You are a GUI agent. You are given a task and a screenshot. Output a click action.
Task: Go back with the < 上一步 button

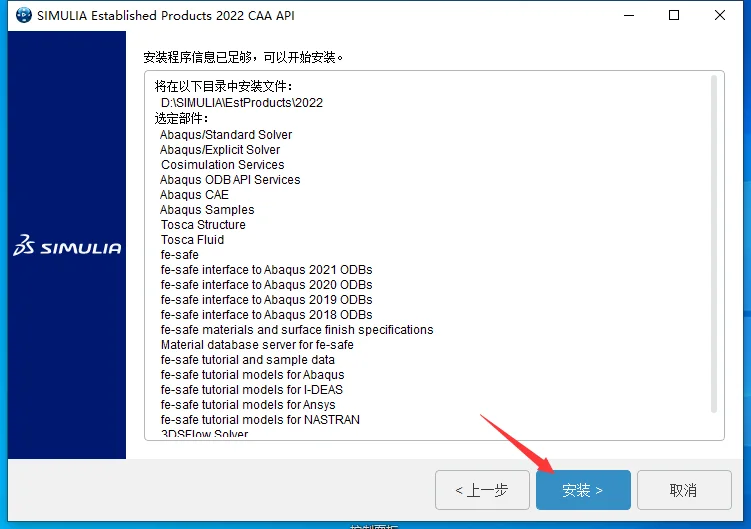coord(482,490)
